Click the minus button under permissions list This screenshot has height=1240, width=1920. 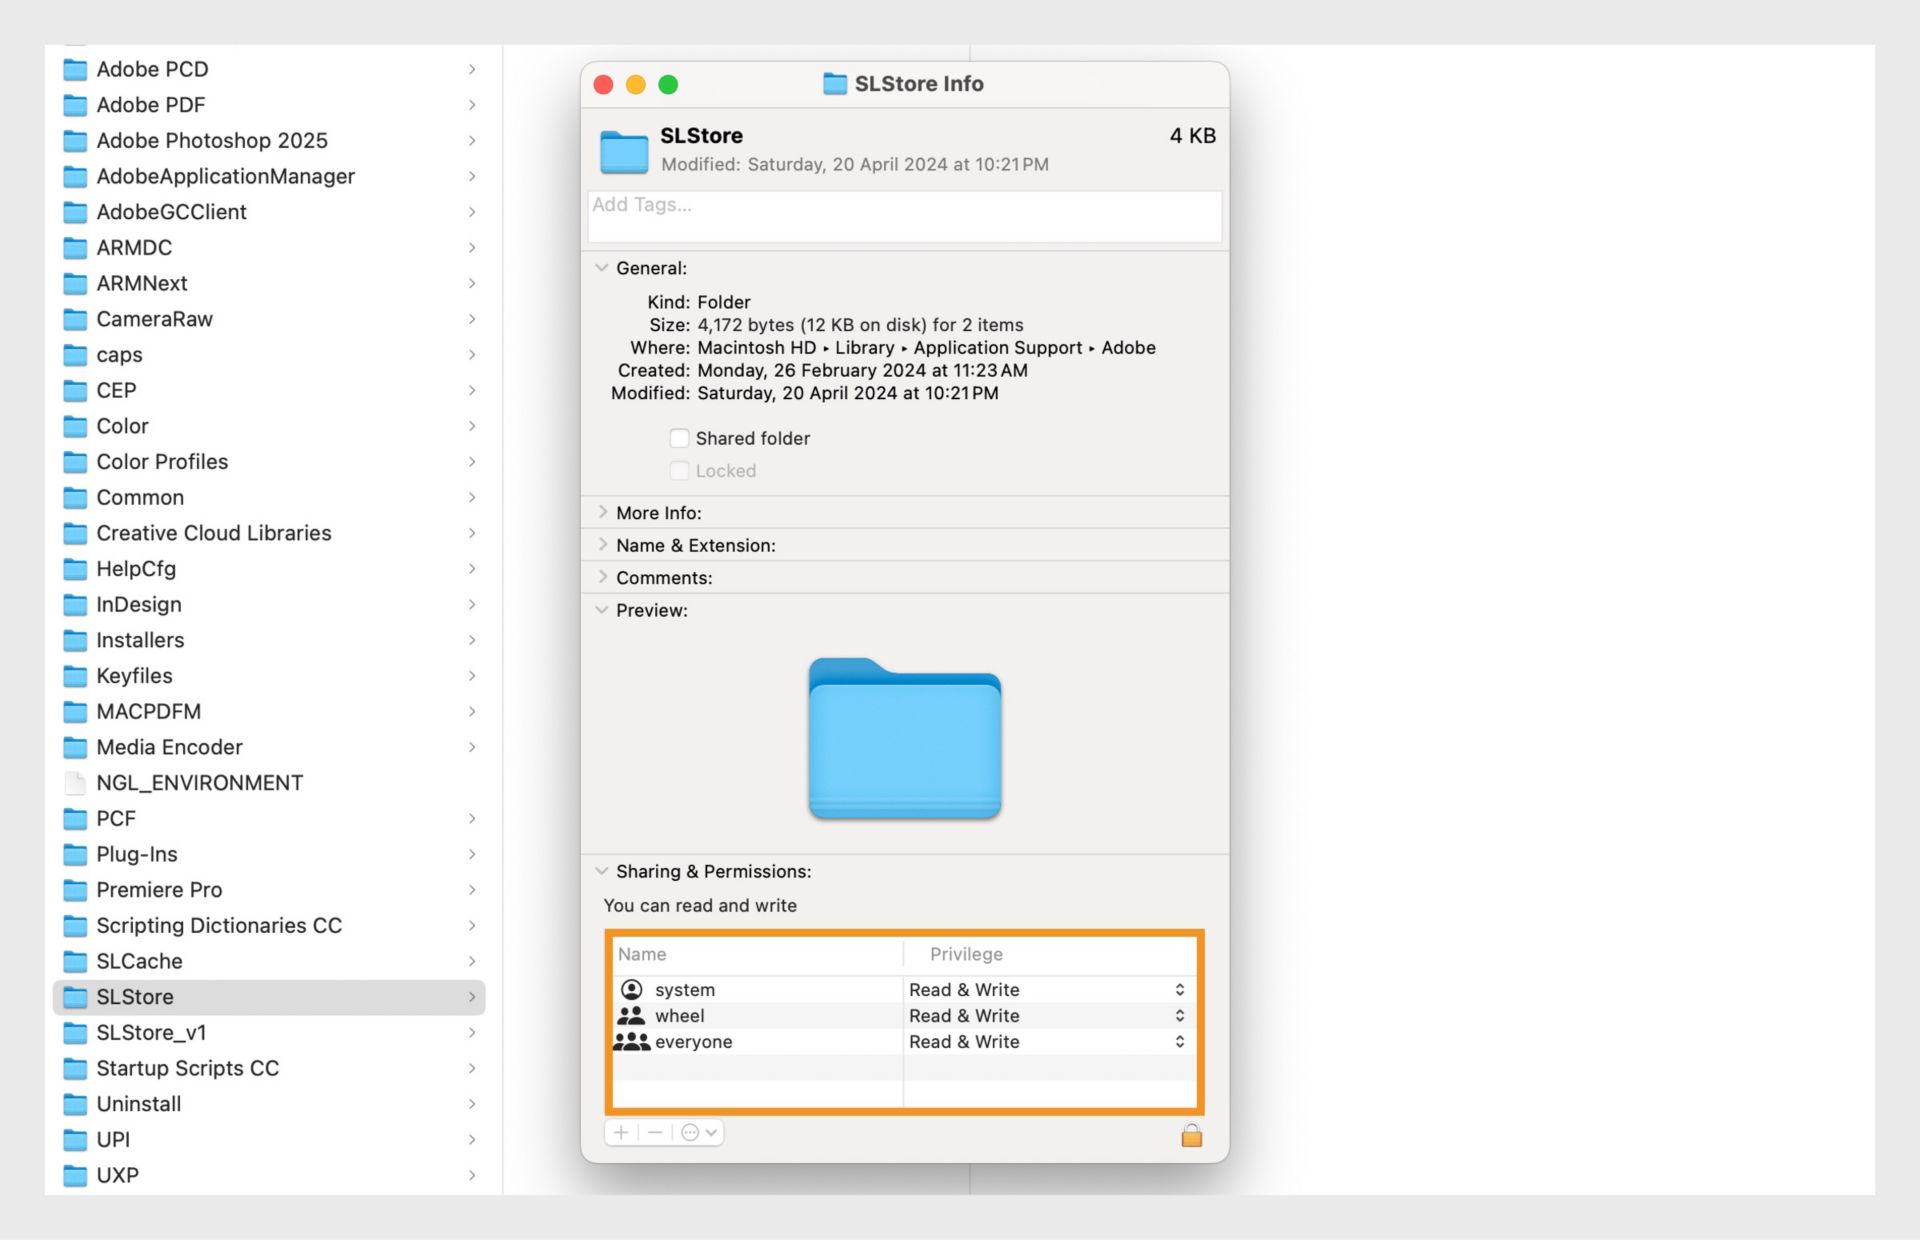[x=655, y=1133]
